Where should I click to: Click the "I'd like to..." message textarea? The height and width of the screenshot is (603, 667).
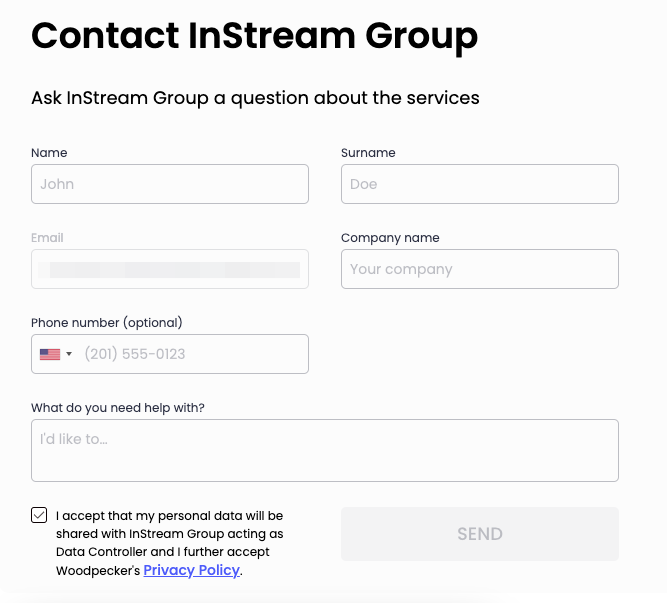click(x=325, y=450)
